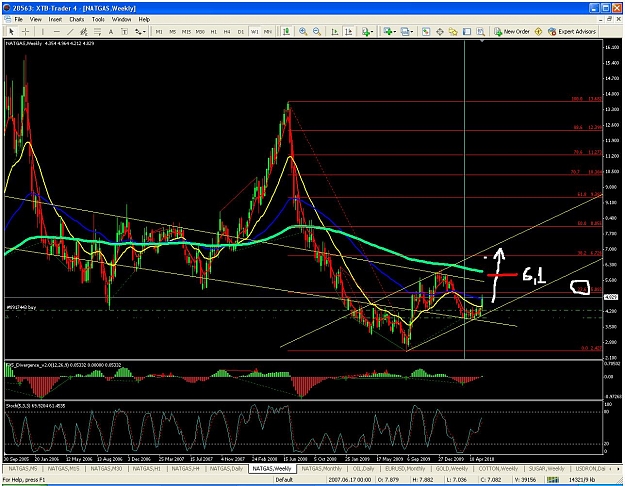Toggle the W1 weekly timeframe button
The image size is (625, 486).
click(254, 31)
